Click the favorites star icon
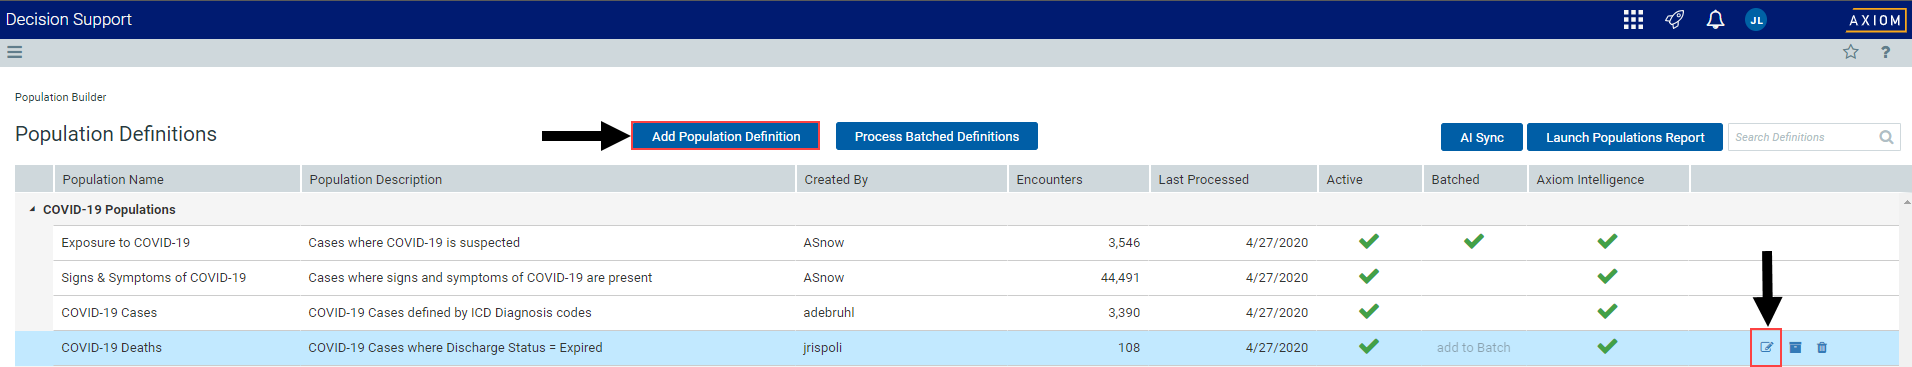1912x367 pixels. [x=1851, y=52]
